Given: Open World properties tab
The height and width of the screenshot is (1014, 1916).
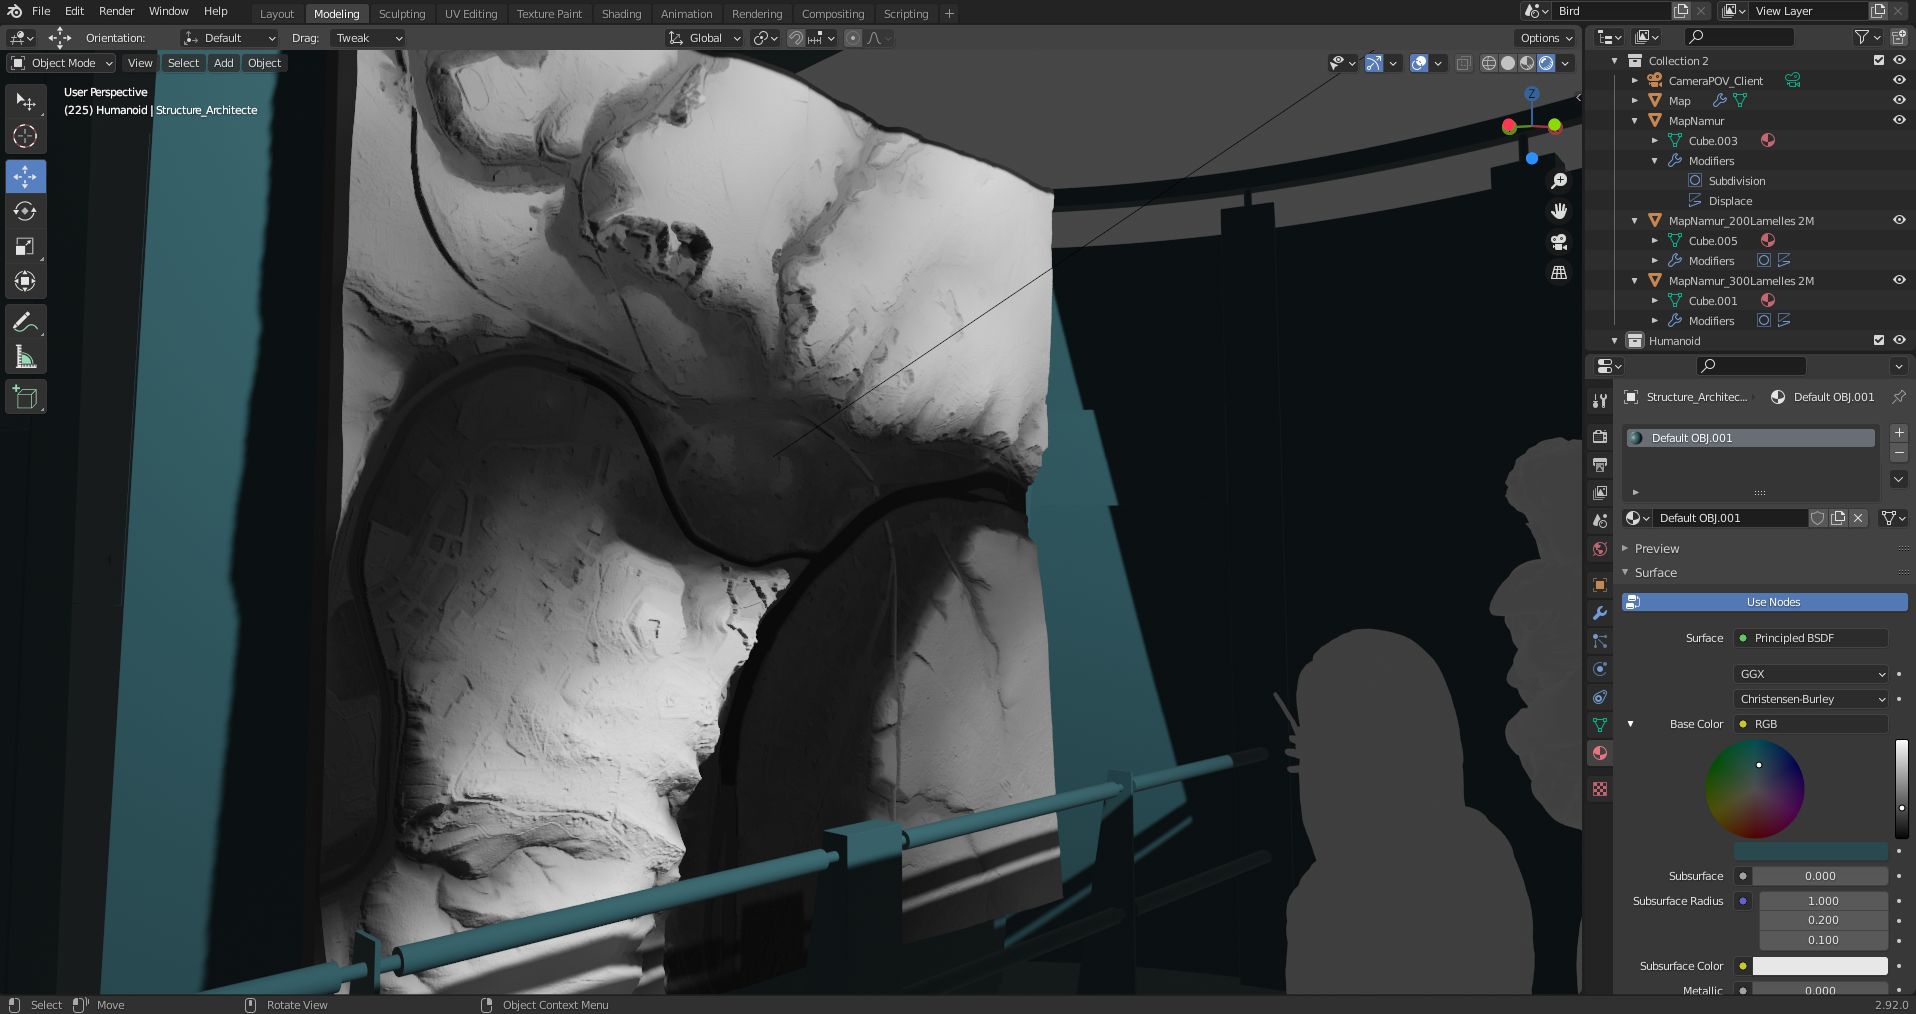Looking at the screenshot, I should pyautogui.click(x=1600, y=549).
